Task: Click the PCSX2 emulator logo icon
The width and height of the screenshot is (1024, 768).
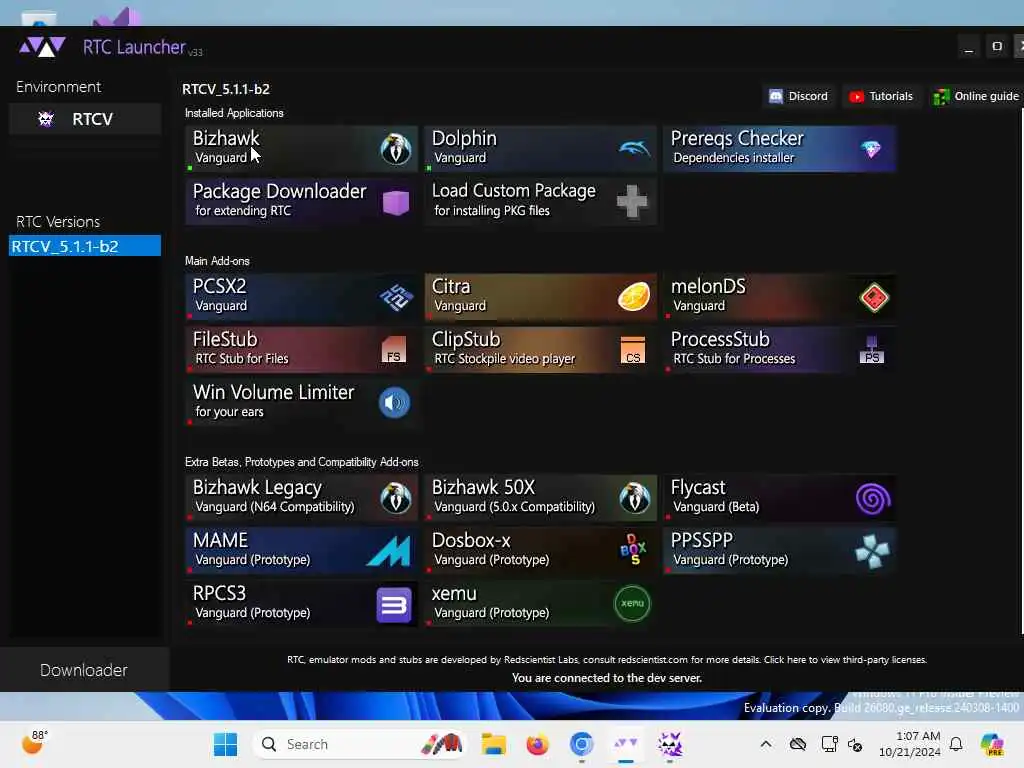Action: [396, 297]
